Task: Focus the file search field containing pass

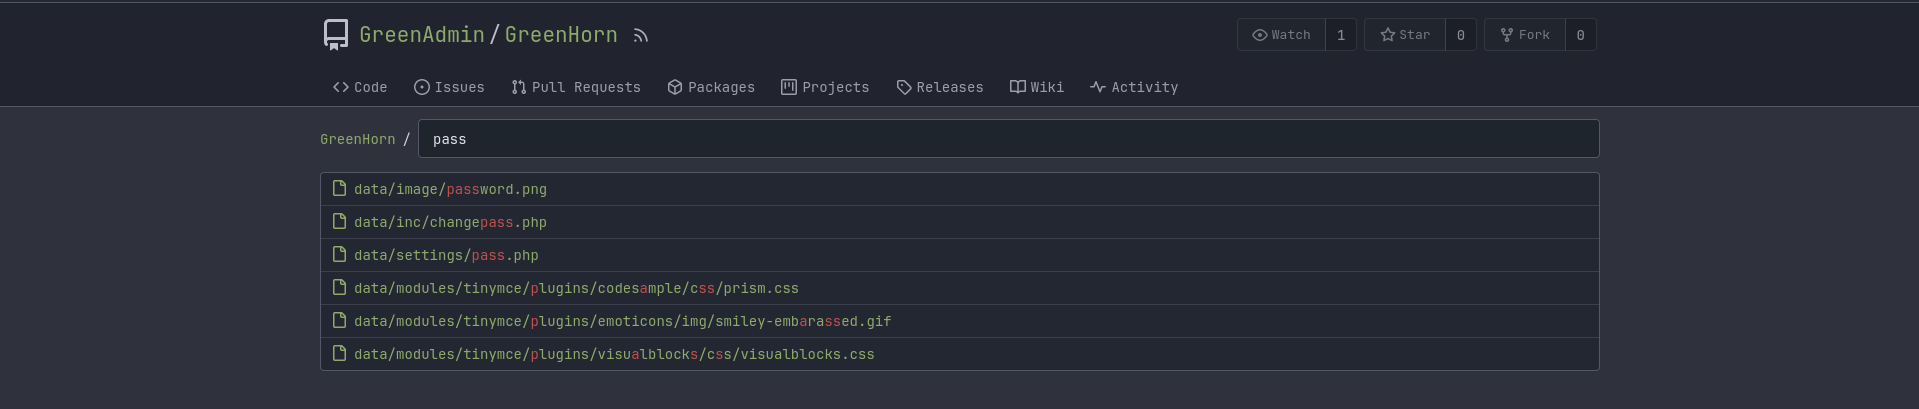Action: tap(1008, 139)
